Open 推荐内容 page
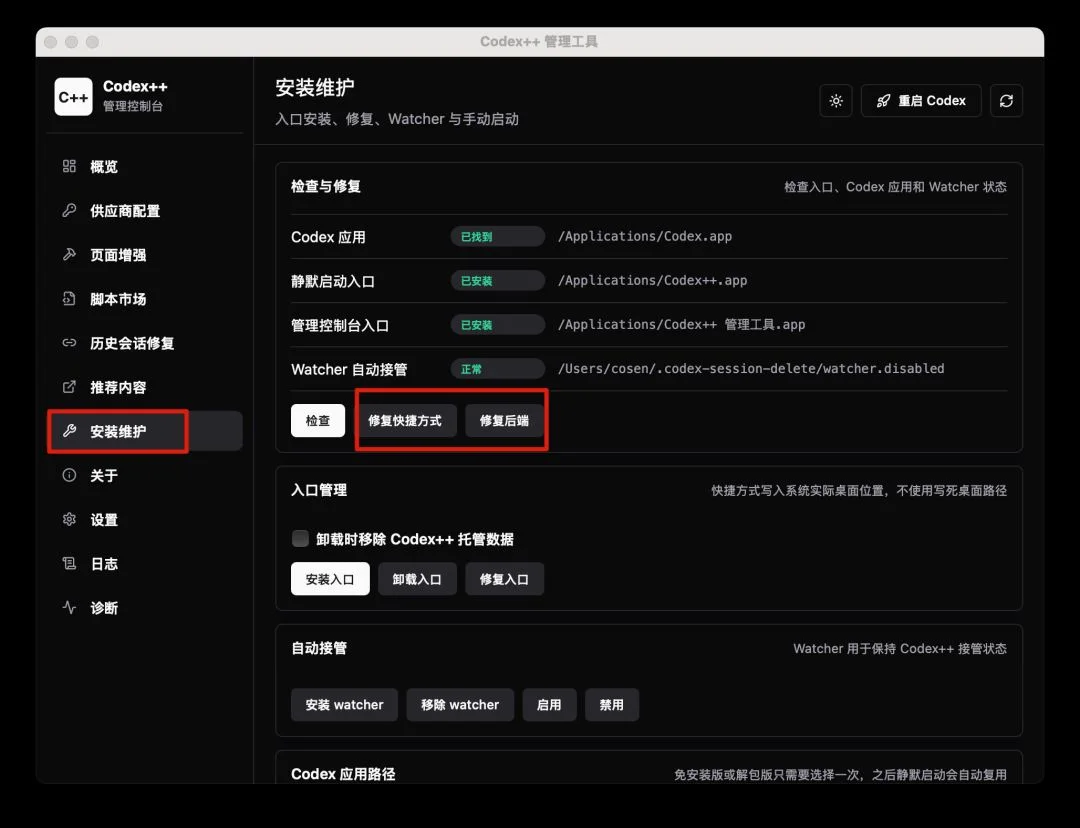The height and width of the screenshot is (828, 1080). (x=145, y=386)
